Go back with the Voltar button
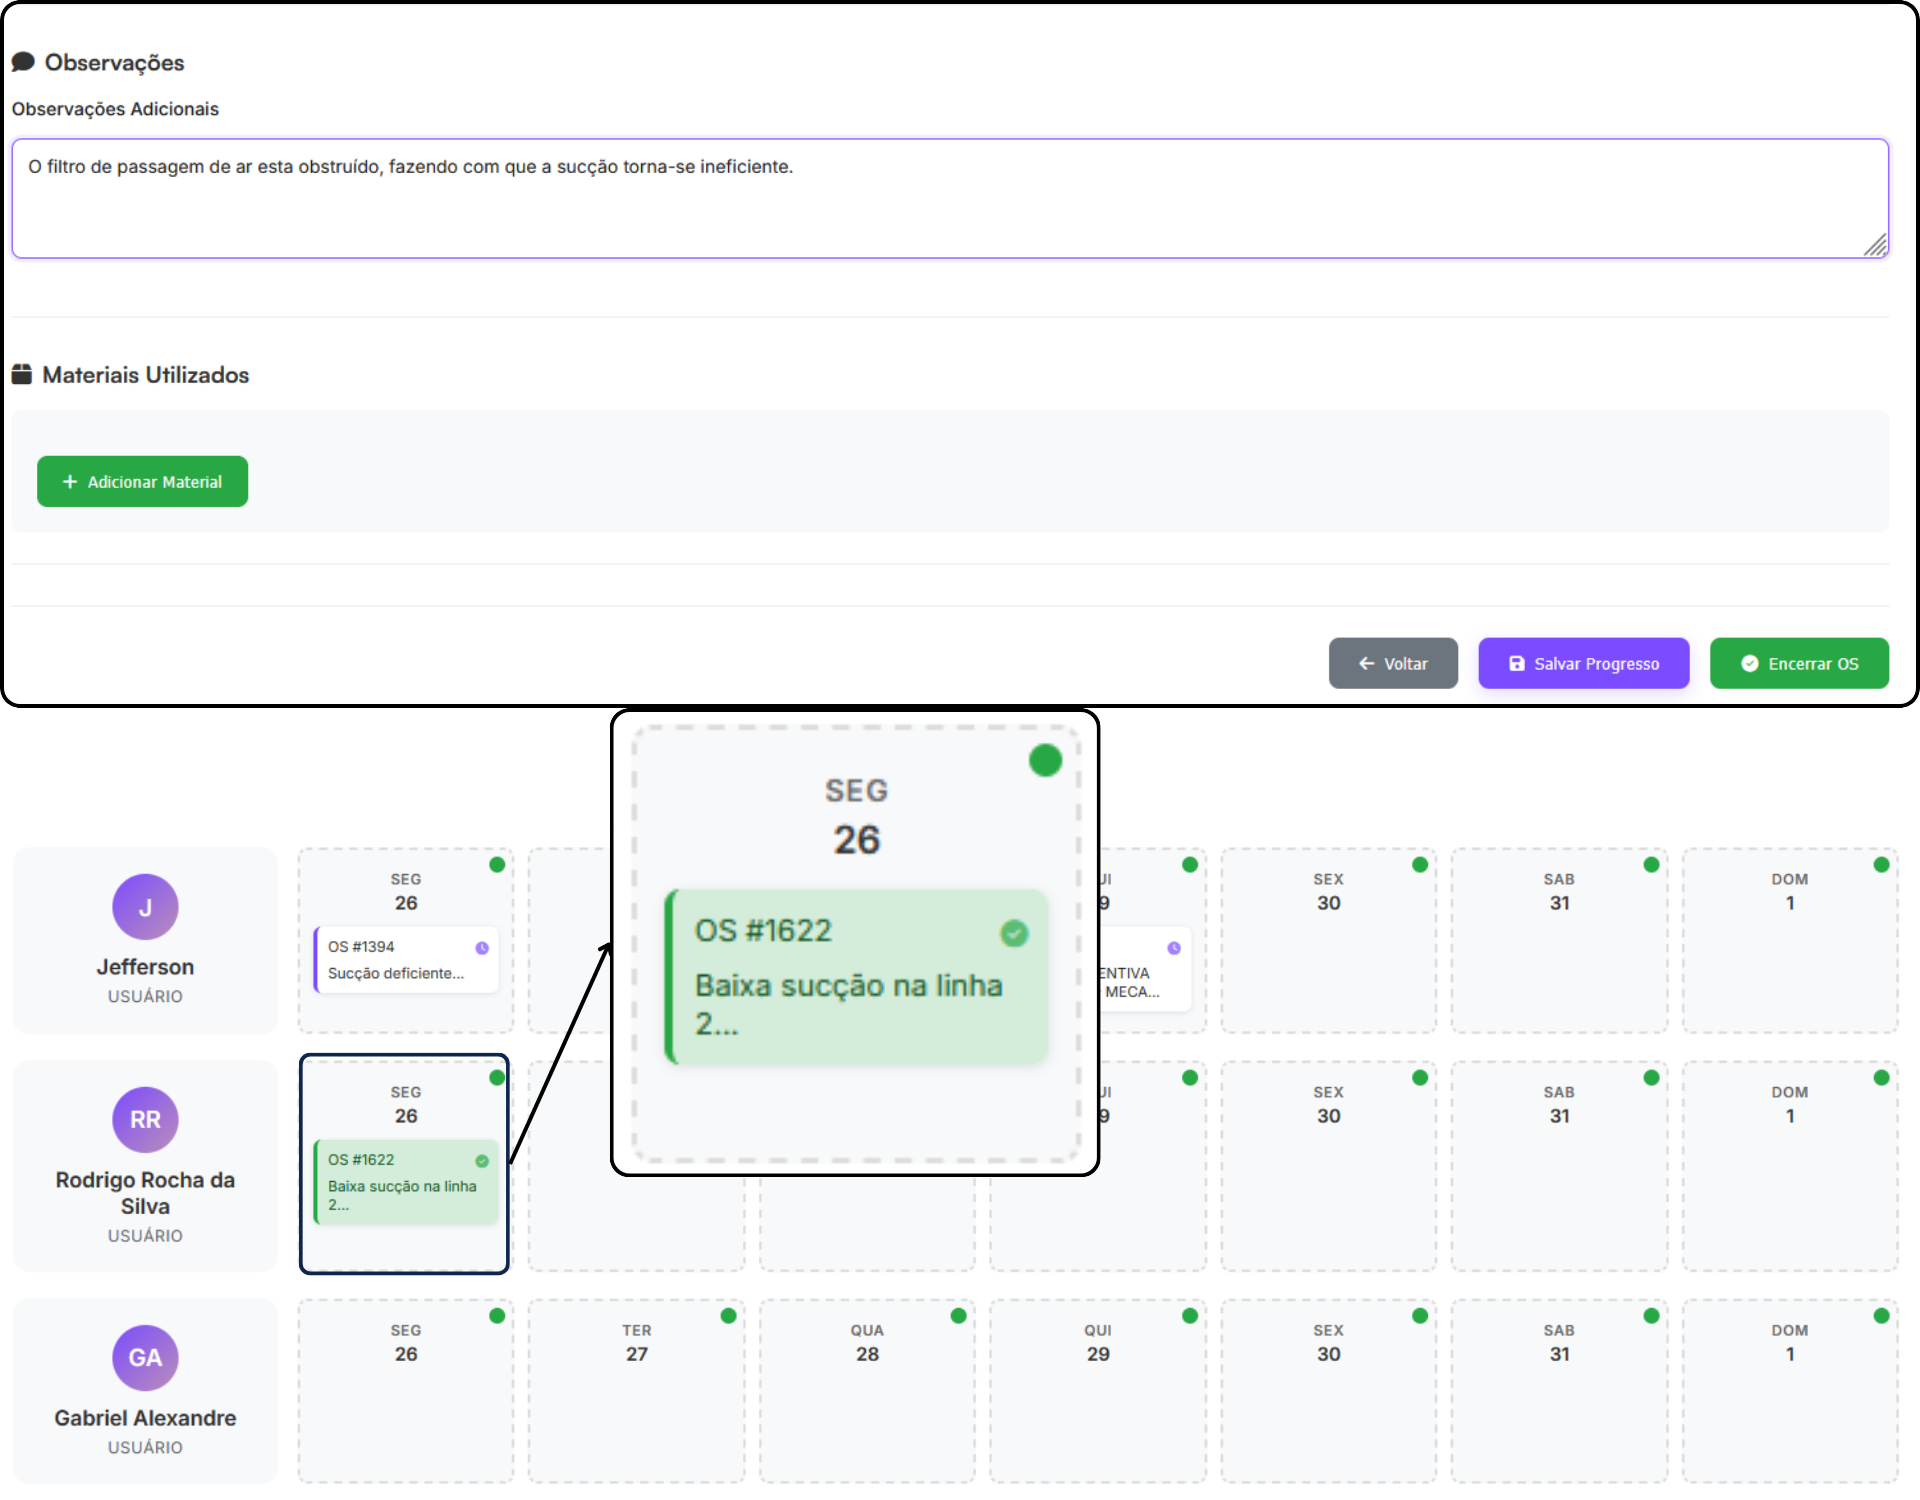1920x1500 pixels. (x=1392, y=664)
